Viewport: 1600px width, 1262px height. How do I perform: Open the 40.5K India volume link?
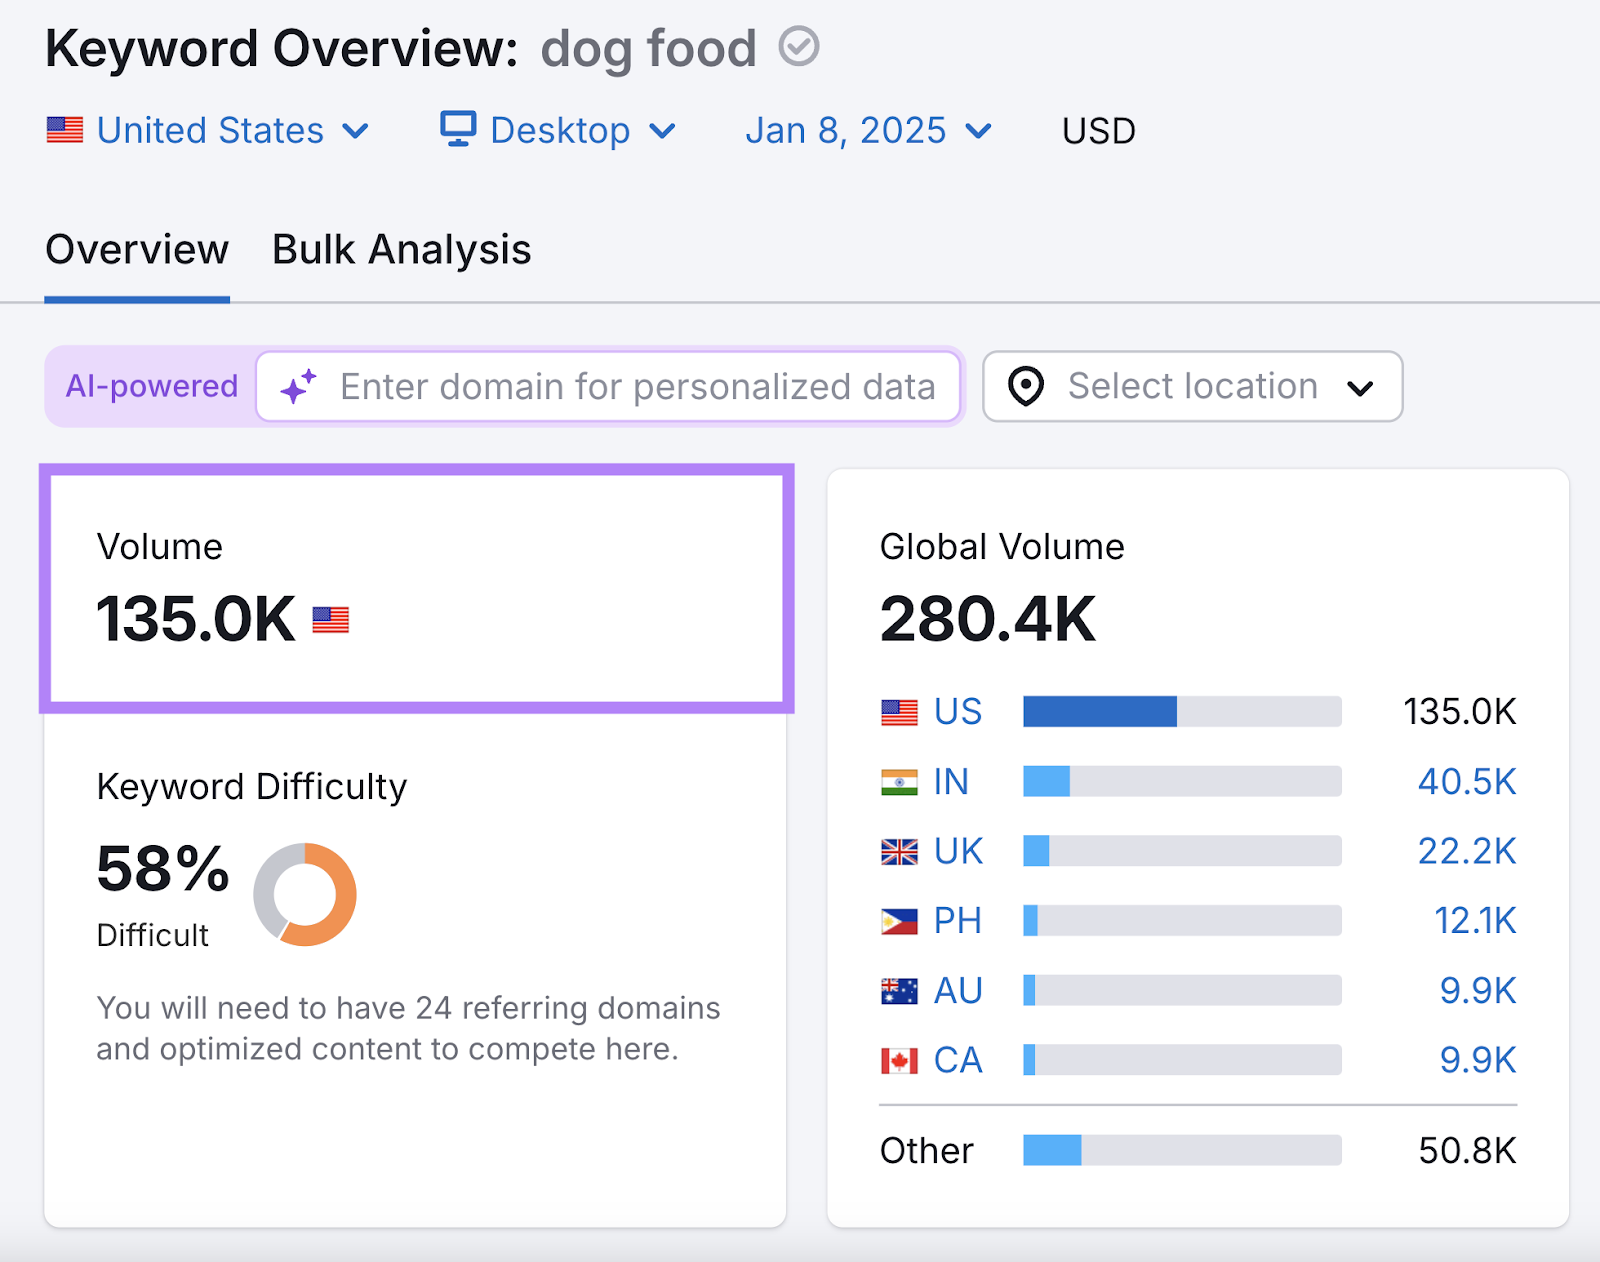tap(1466, 782)
